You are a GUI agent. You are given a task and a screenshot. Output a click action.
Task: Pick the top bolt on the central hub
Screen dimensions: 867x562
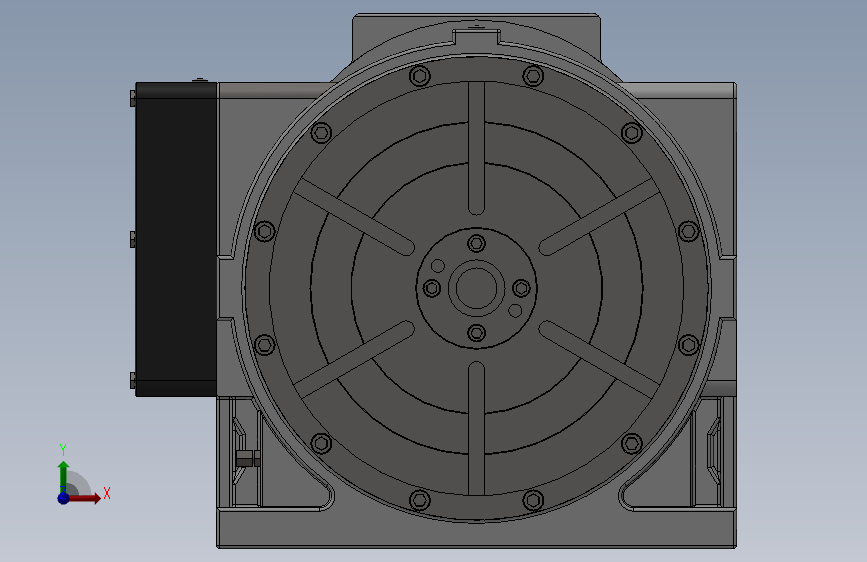click(x=477, y=243)
